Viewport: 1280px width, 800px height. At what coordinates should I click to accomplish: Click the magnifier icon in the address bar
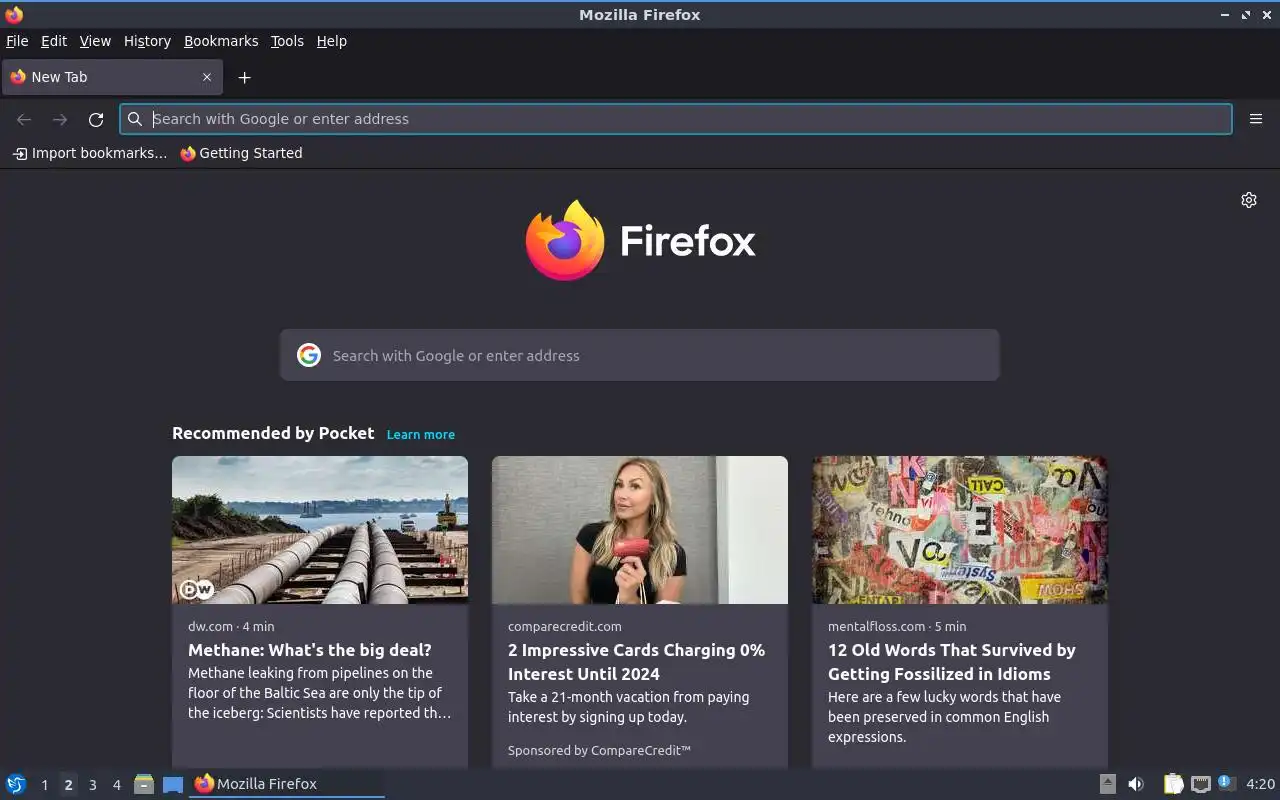click(x=135, y=119)
